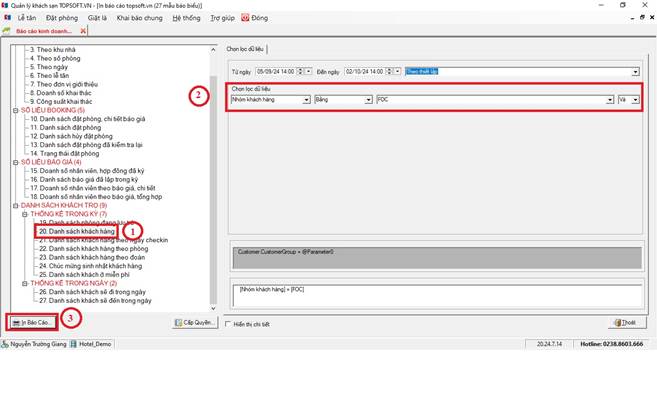
Task: Select 8. Doanh số khai thác
Action: point(60,93)
